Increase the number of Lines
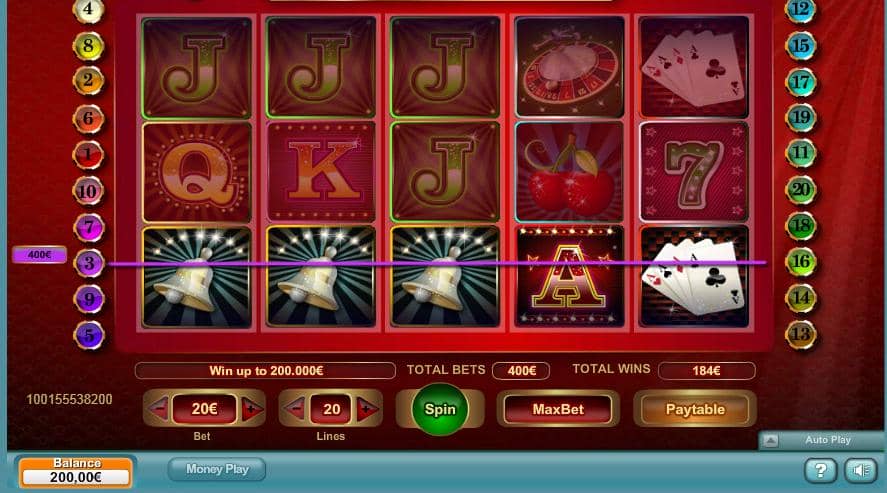887x493 pixels. pos(367,408)
